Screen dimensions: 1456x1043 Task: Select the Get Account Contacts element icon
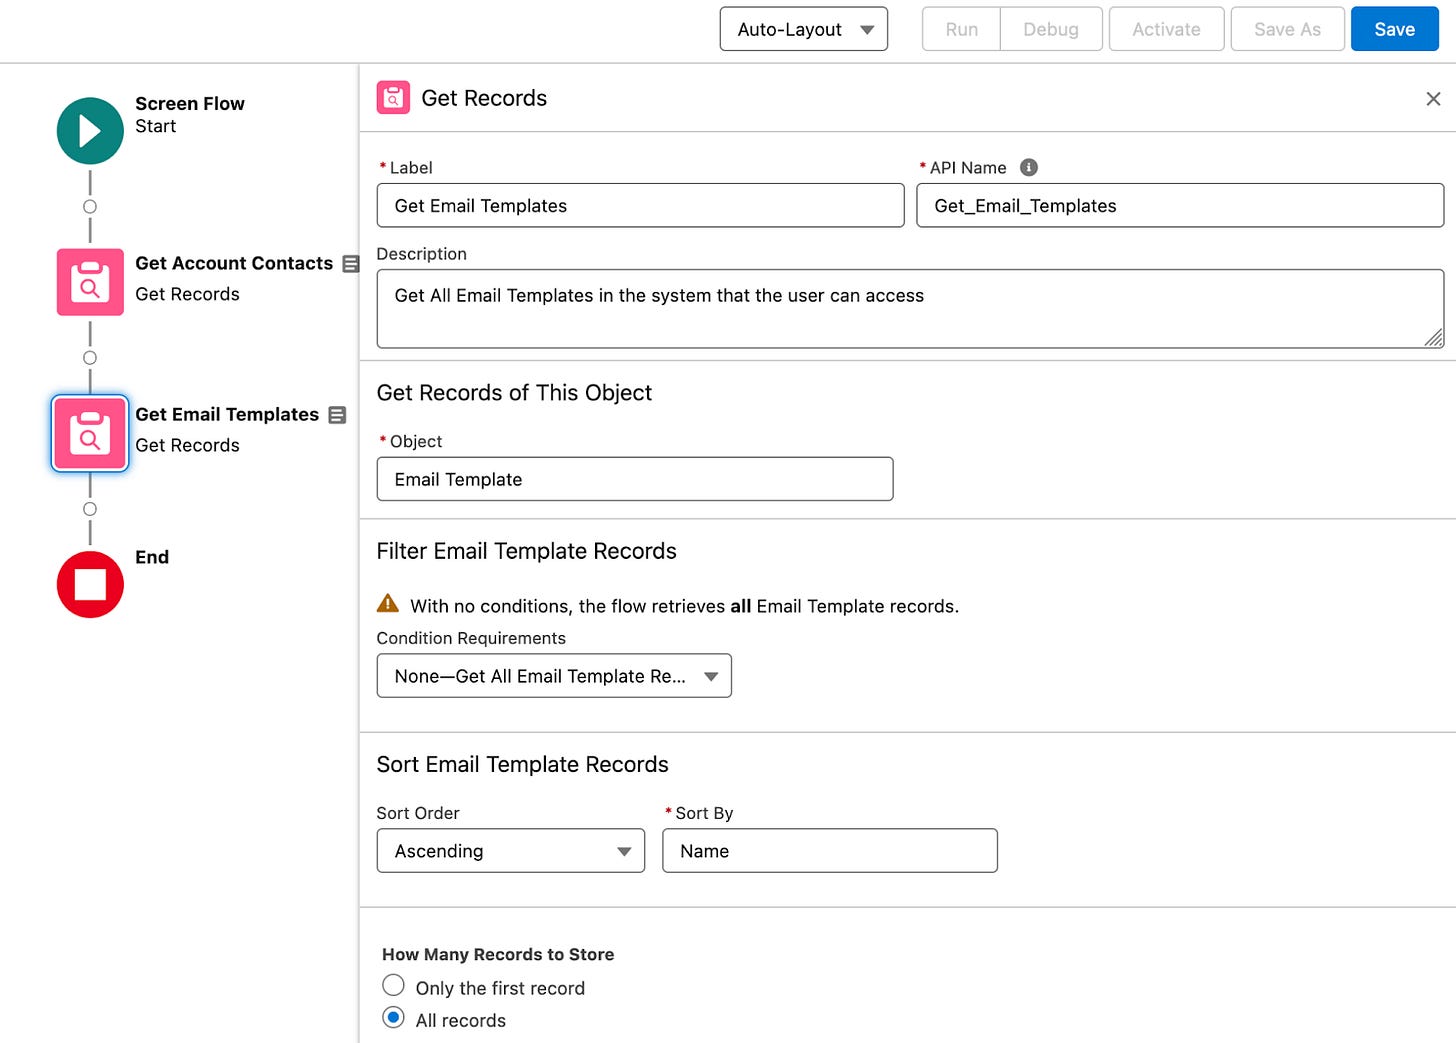[90, 282]
